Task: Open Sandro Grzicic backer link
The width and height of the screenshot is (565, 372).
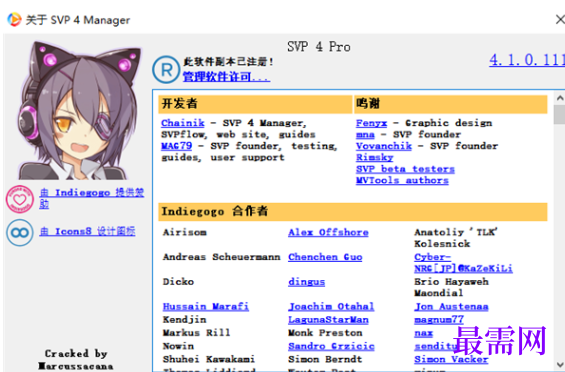Action: click(x=331, y=346)
